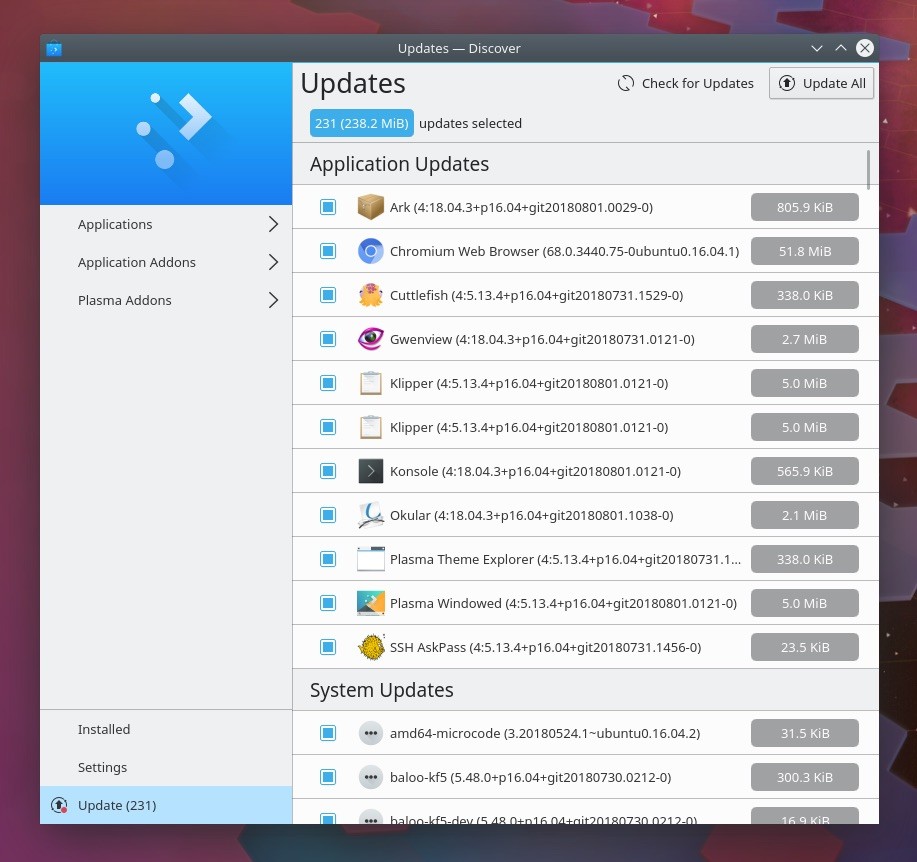Click the Ark package box icon

tap(370, 207)
